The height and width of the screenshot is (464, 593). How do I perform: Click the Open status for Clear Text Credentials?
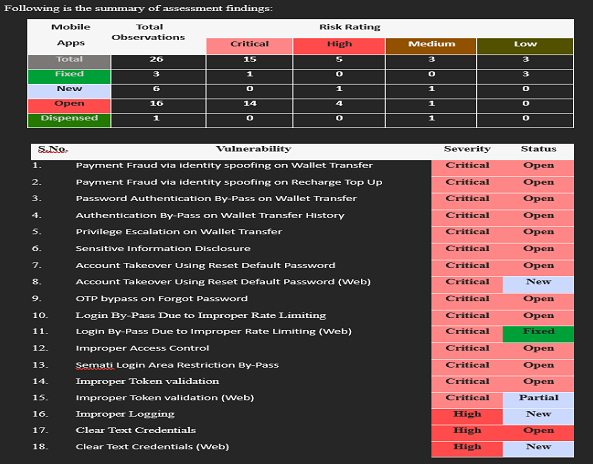(x=538, y=433)
